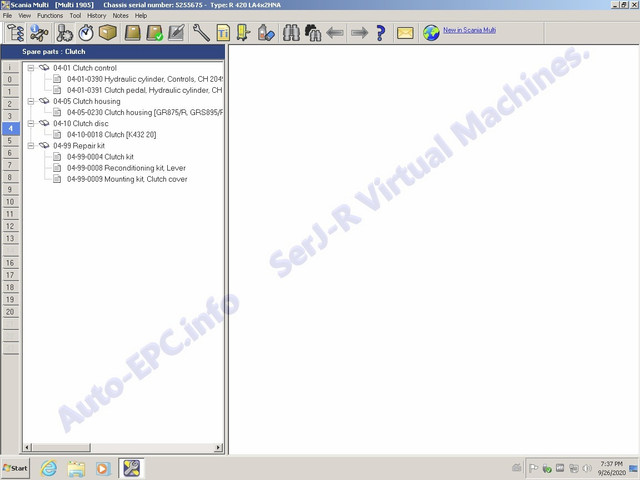
Task: Collapse the 04-05 Clutch housing node
Action: pyautogui.click(x=31, y=102)
